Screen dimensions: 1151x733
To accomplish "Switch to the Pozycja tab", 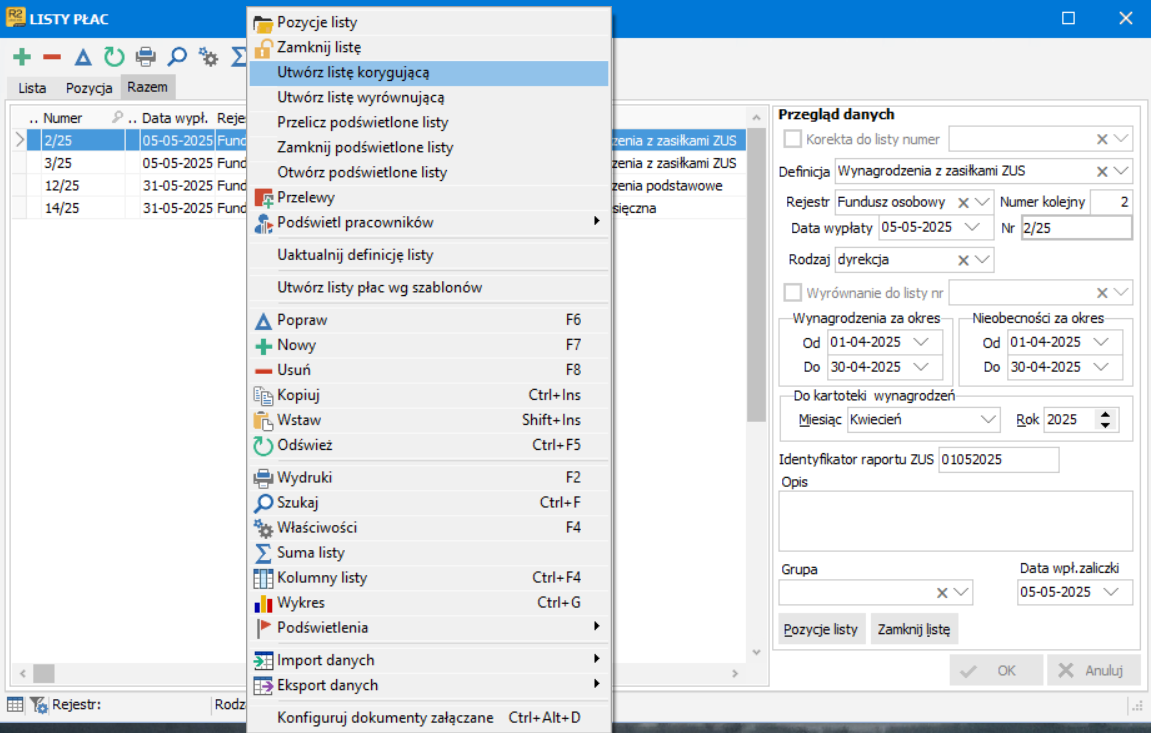I will coord(89,88).
